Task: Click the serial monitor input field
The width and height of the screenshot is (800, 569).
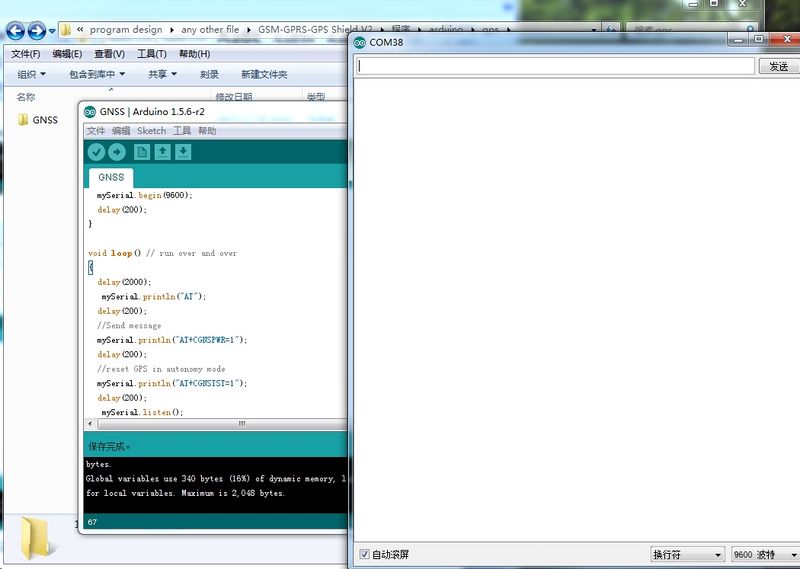Action: [555, 66]
